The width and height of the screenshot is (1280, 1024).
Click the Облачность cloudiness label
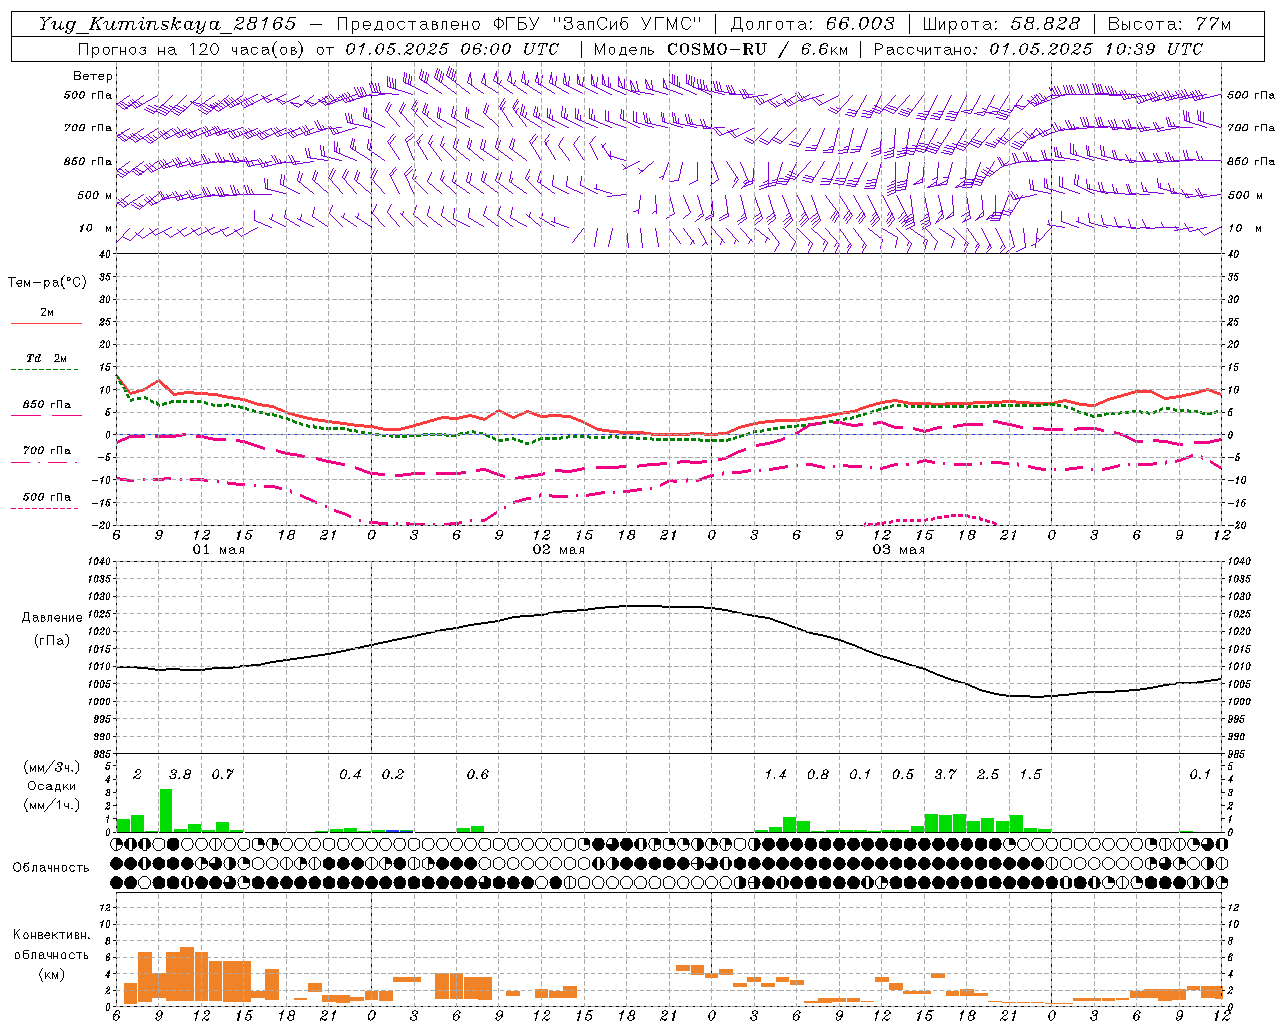point(51,867)
